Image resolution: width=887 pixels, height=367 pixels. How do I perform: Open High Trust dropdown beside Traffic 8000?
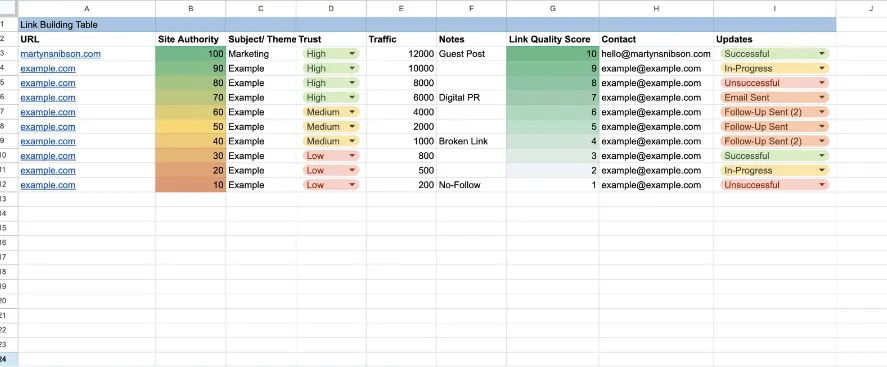(331, 83)
